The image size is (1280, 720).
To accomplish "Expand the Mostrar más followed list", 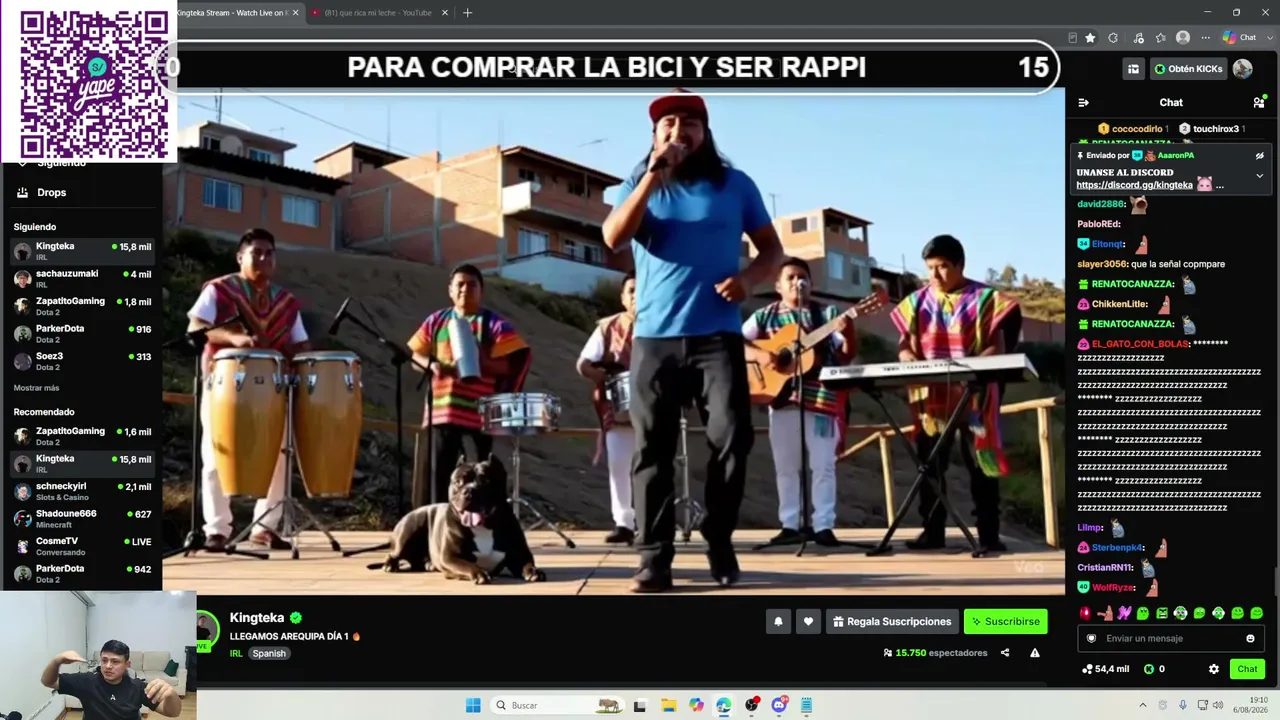I will (36, 388).
